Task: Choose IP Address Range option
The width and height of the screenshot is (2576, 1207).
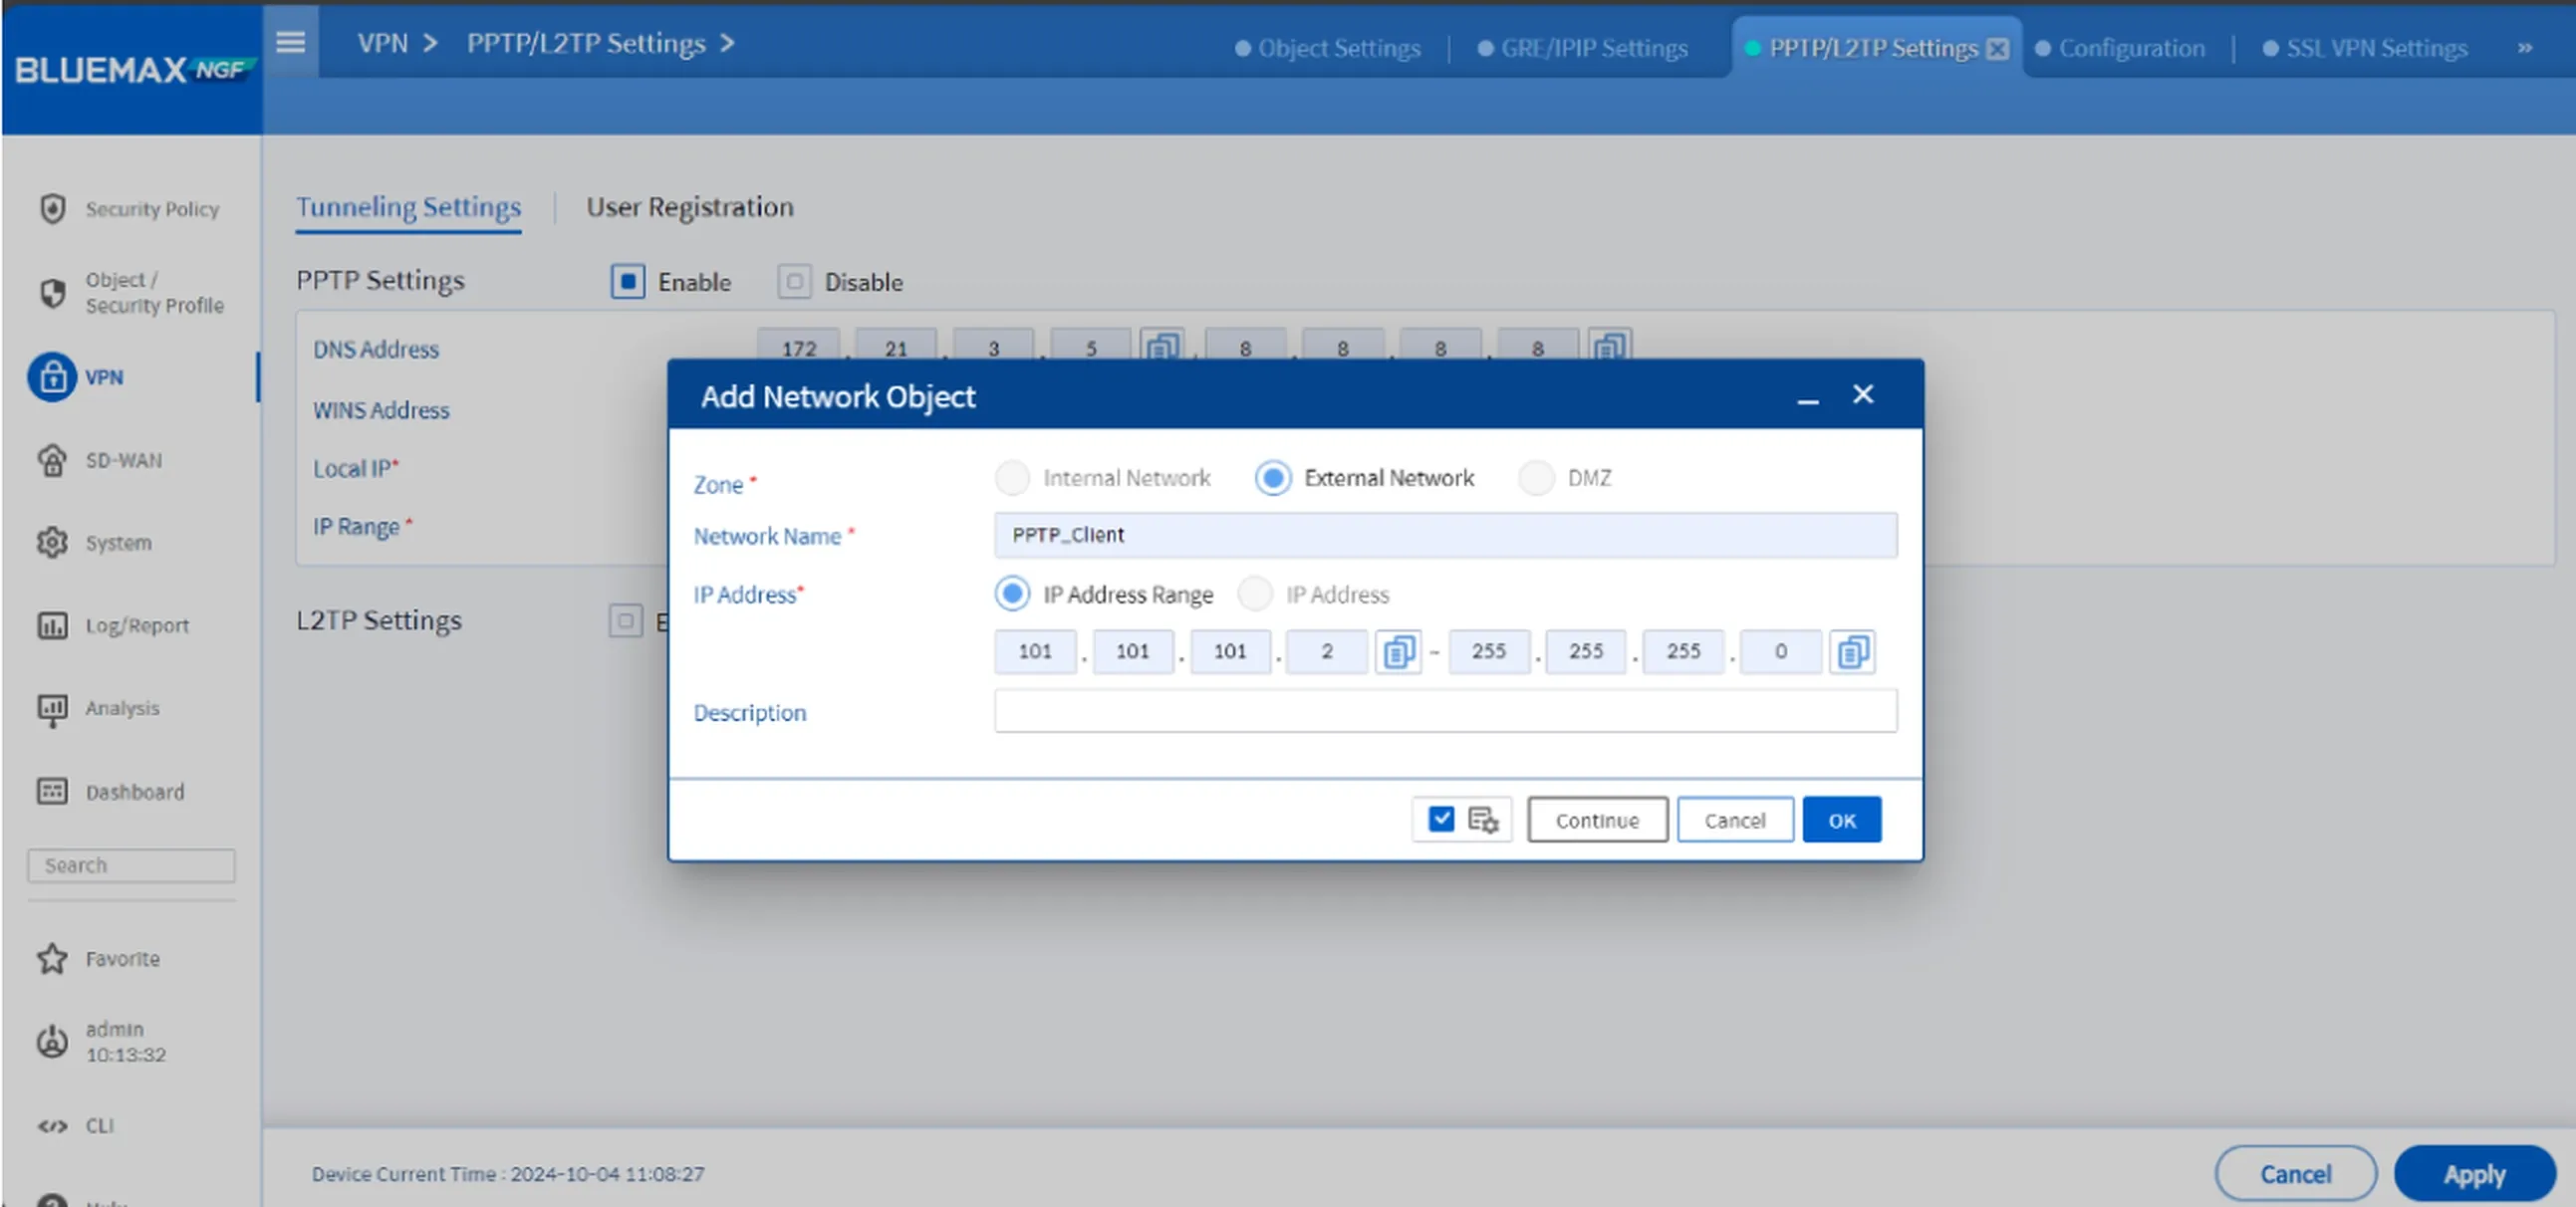Action: pyautogui.click(x=1012, y=594)
